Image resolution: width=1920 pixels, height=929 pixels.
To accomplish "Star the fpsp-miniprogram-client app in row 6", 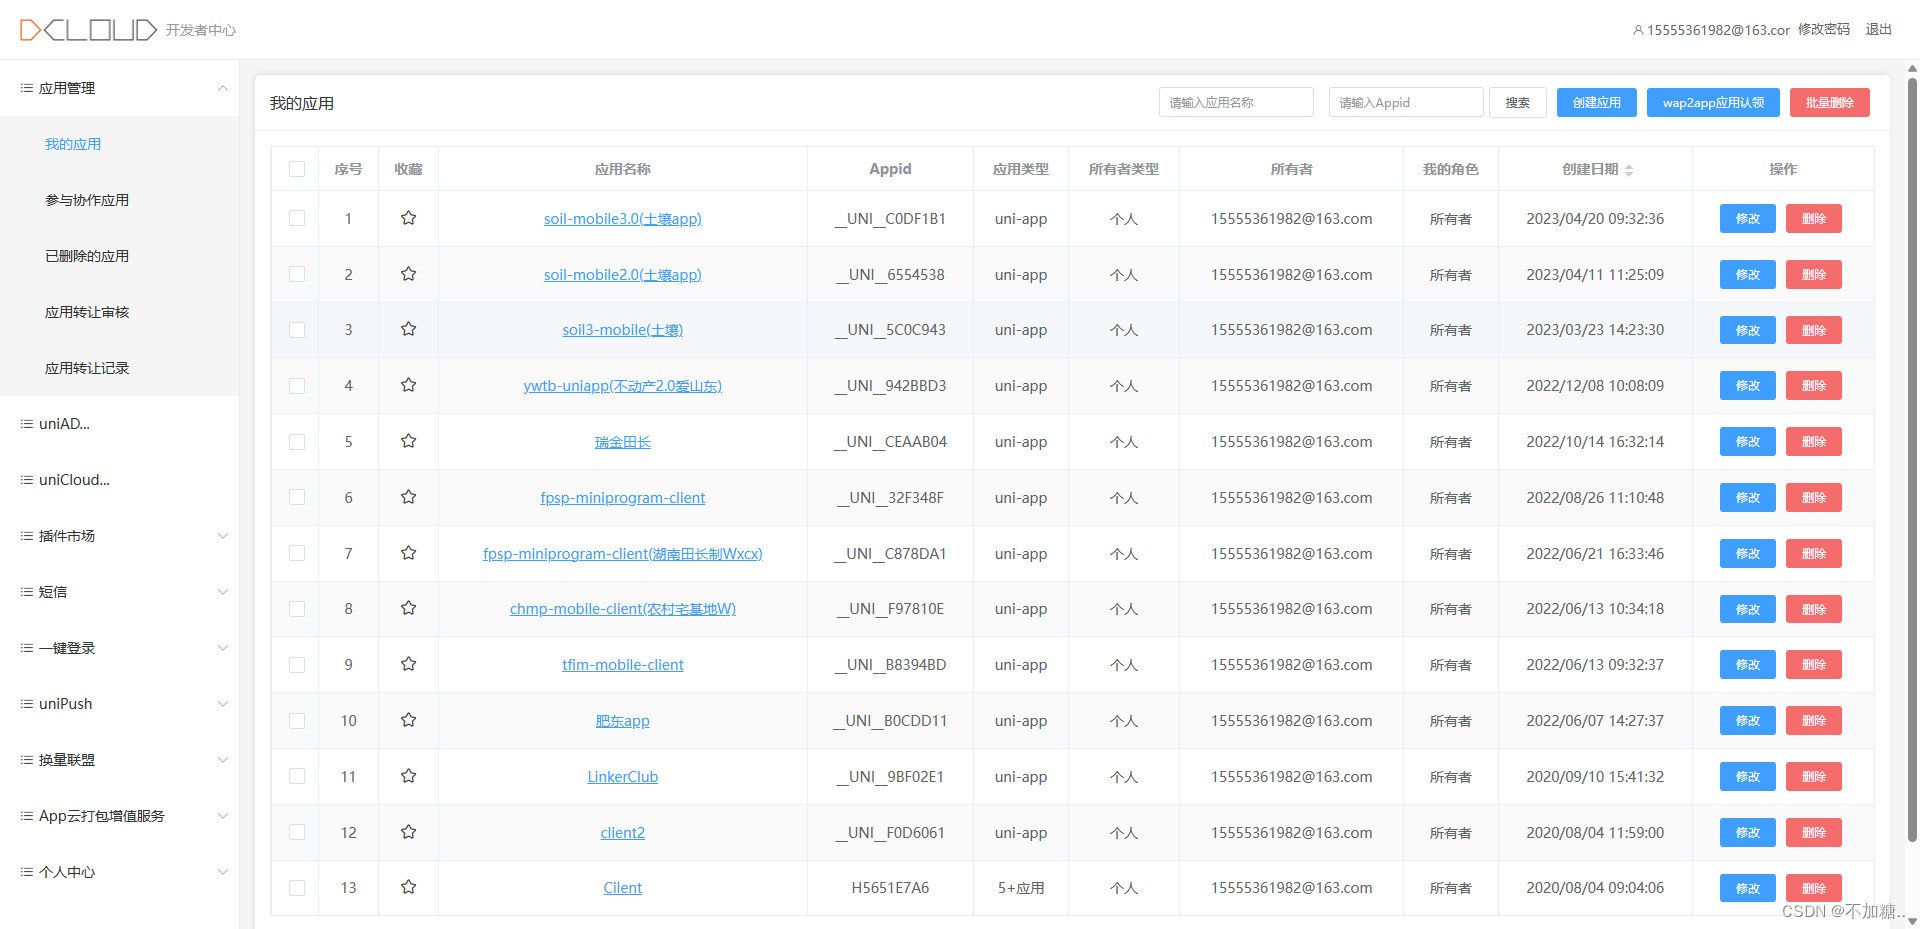I will (408, 497).
